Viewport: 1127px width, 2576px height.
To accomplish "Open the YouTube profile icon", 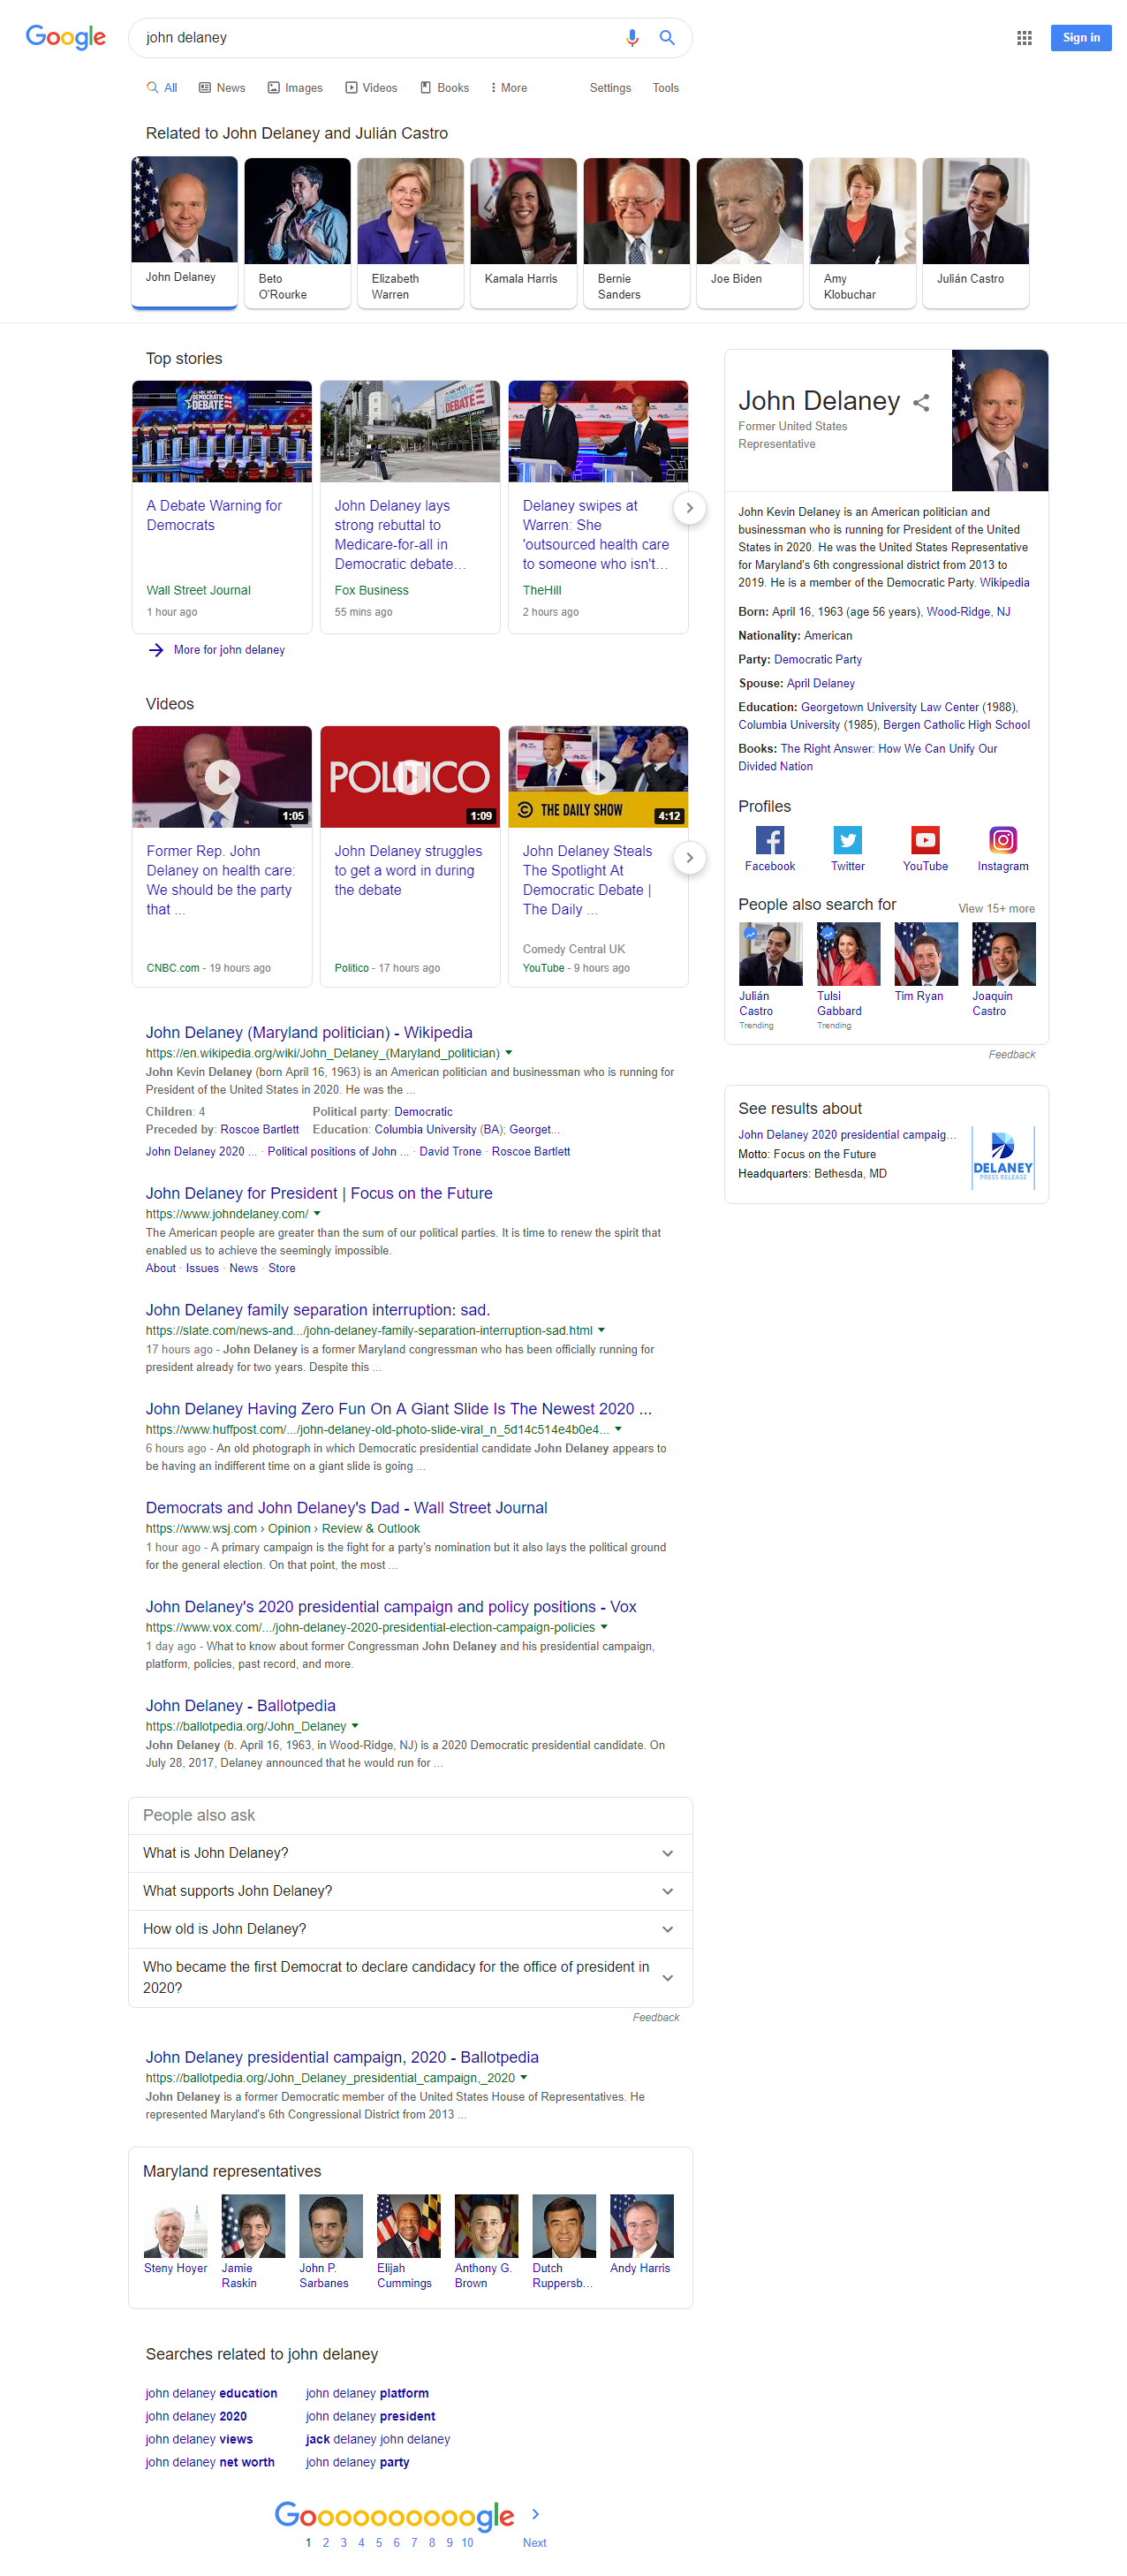I will [x=925, y=840].
